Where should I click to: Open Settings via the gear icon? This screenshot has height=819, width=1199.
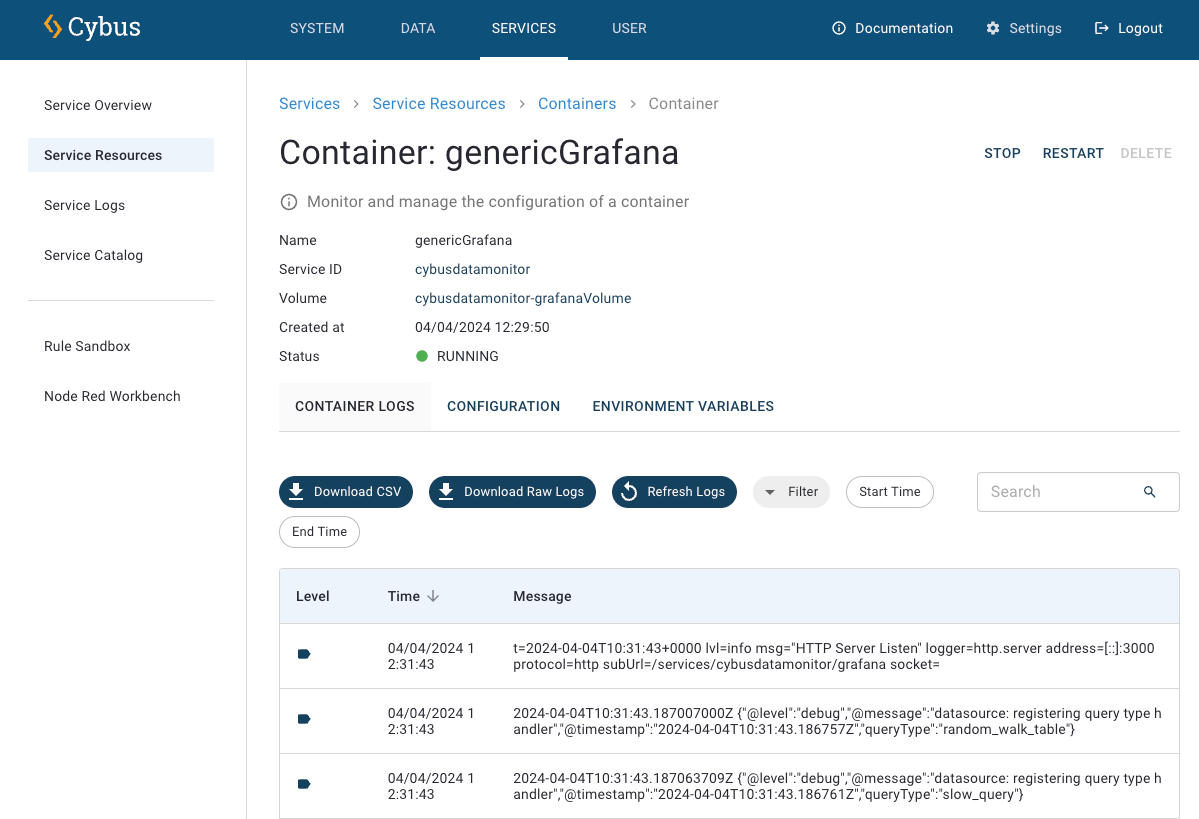pyautogui.click(x=993, y=28)
